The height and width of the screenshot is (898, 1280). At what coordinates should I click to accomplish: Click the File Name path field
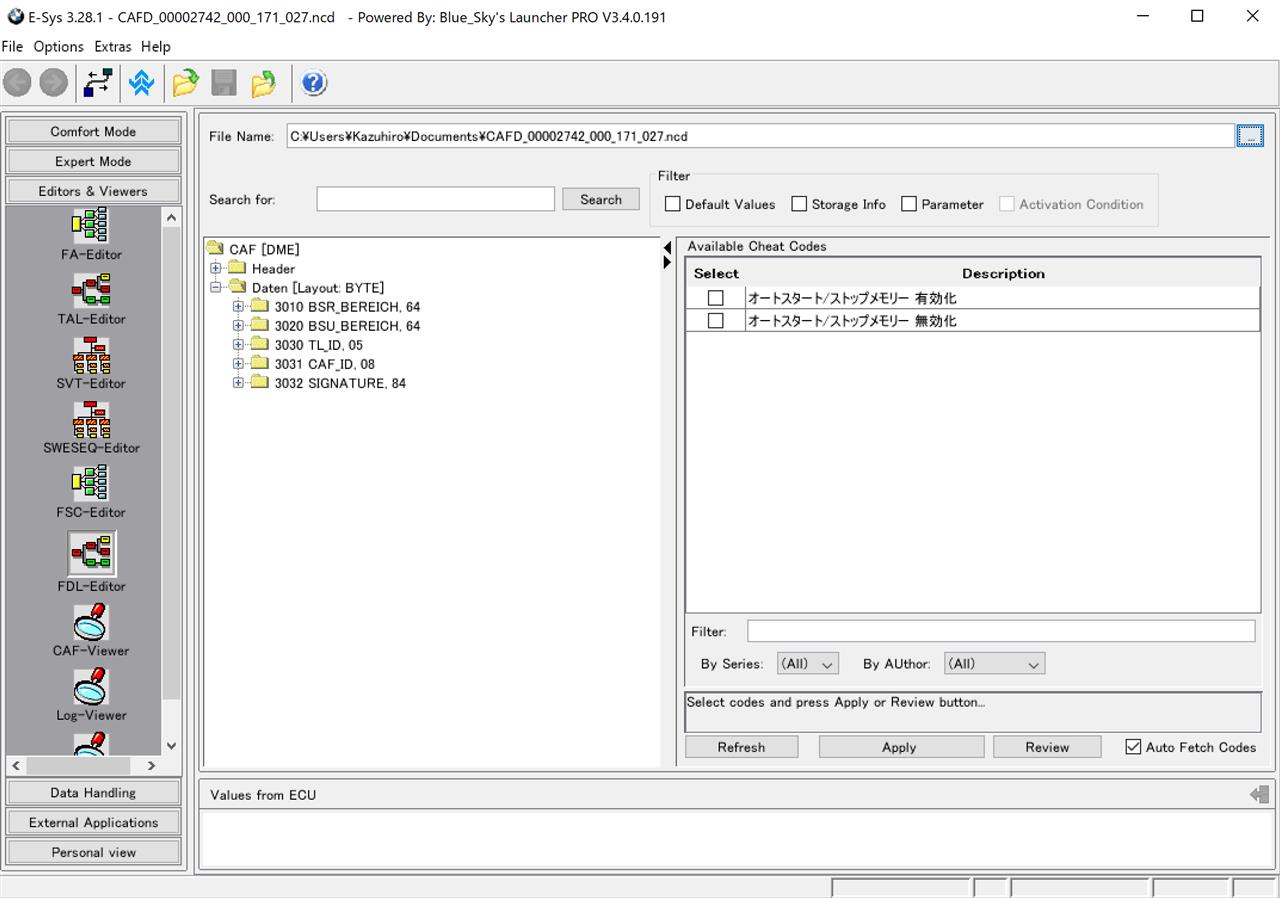[x=760, y=136]
